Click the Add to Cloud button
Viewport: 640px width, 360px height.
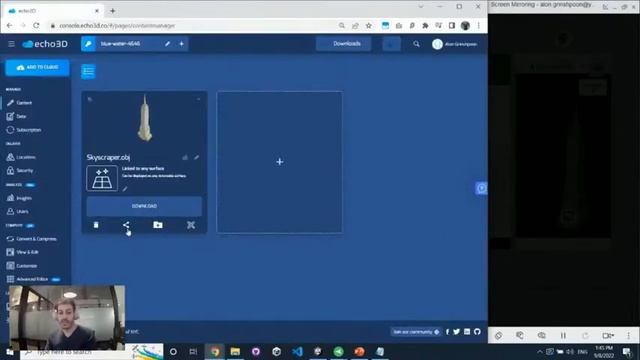pyautogui.click(x=37, y=67)
